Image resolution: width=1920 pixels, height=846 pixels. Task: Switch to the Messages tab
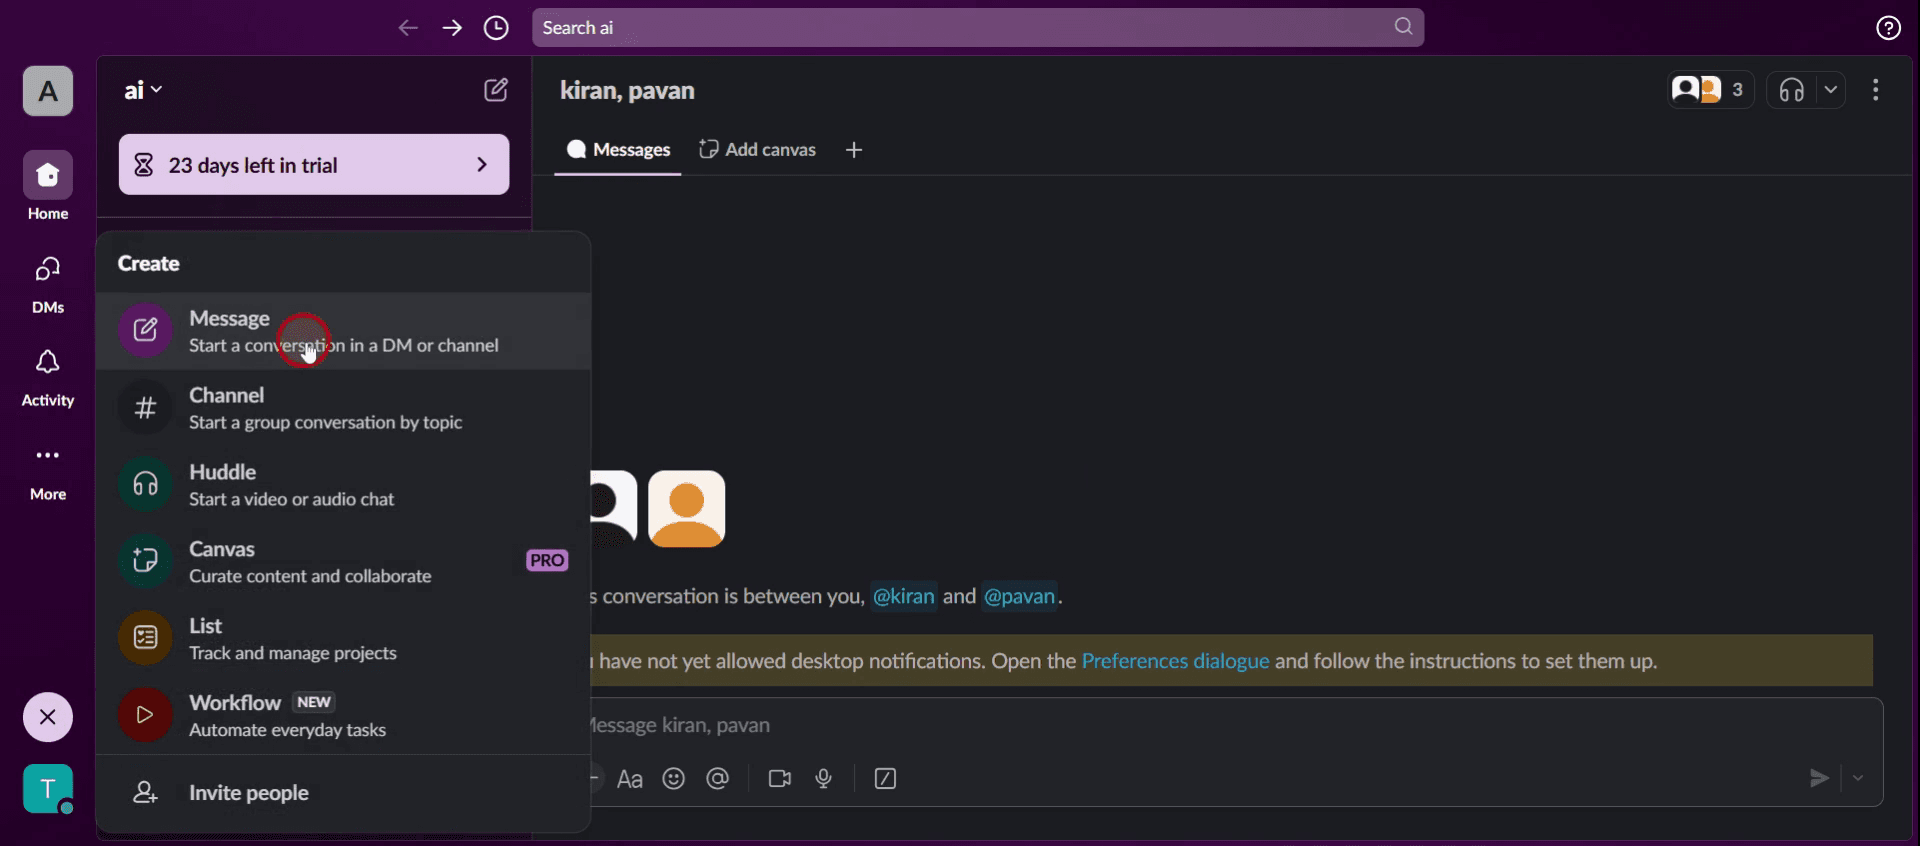tap(618, 150)
